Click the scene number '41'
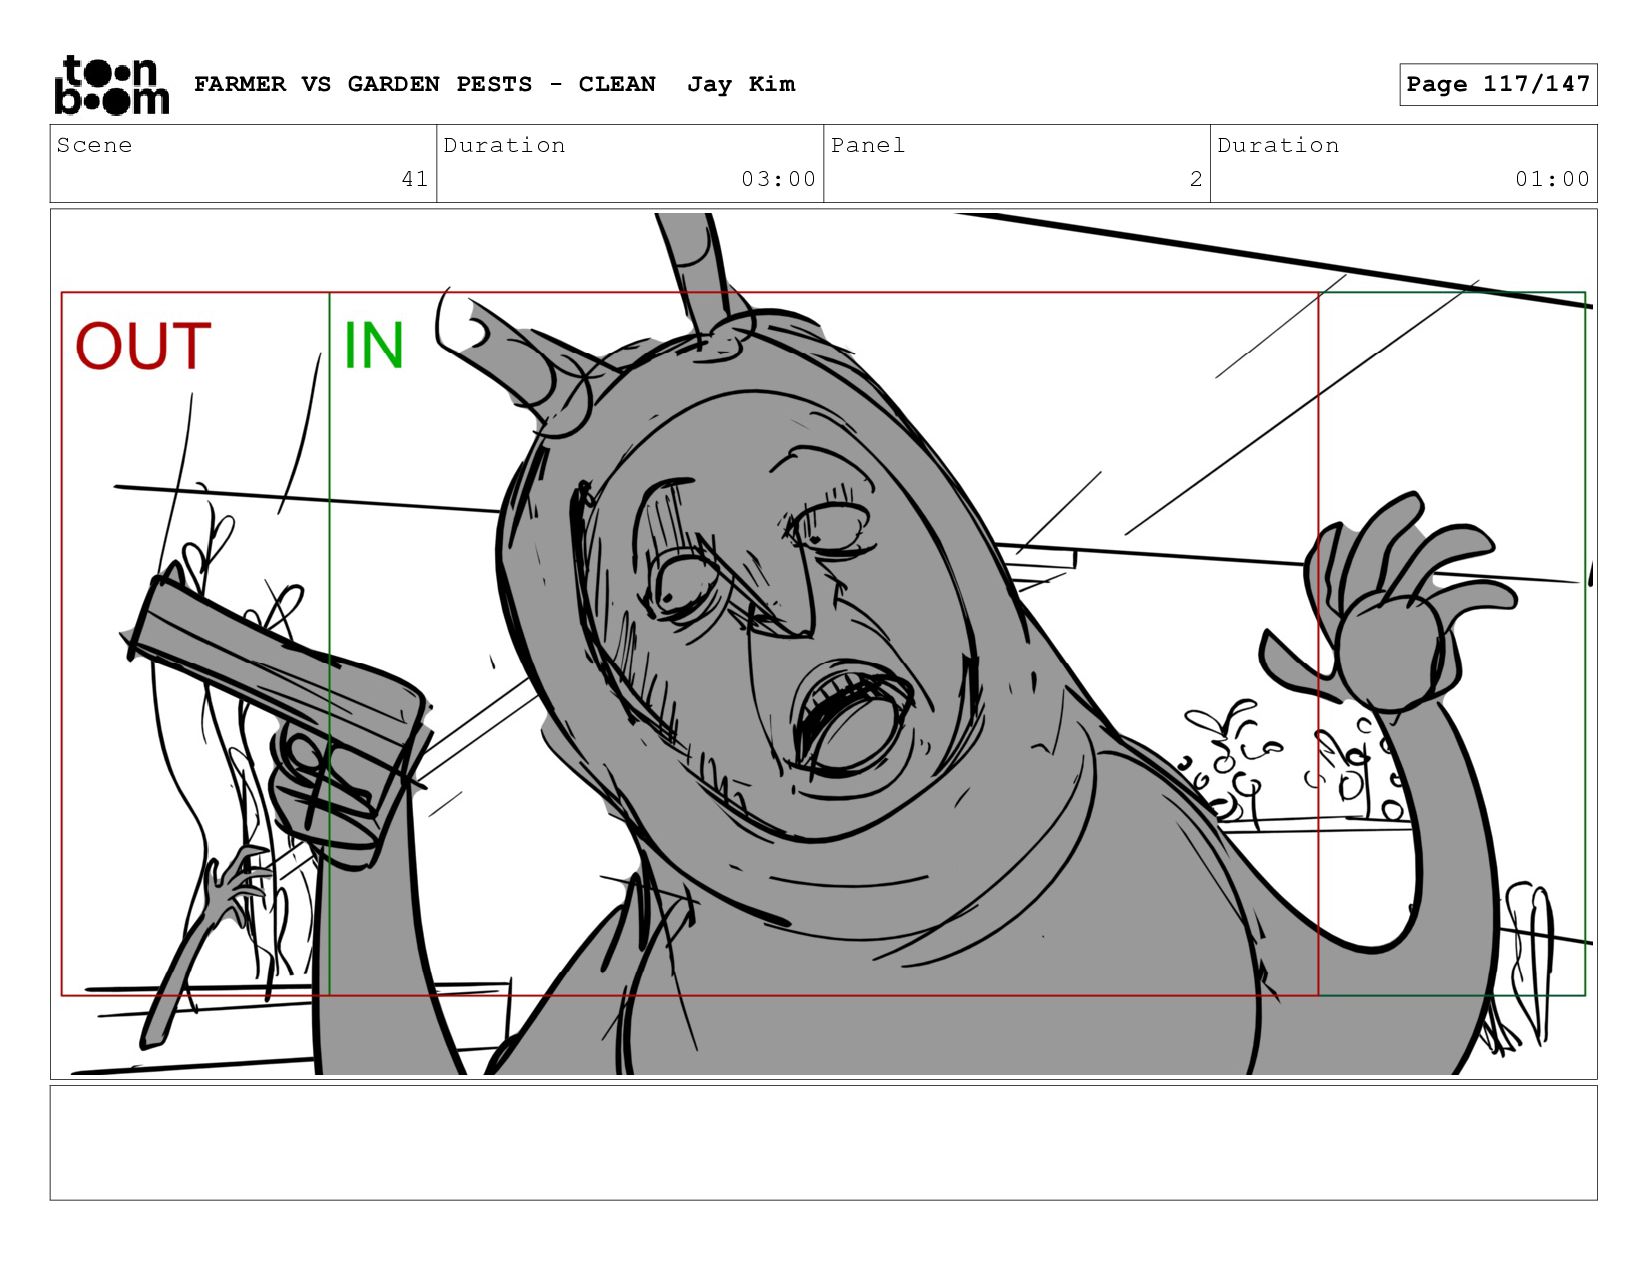This screenshot has height=1275, width=1650. click(415, 179)
